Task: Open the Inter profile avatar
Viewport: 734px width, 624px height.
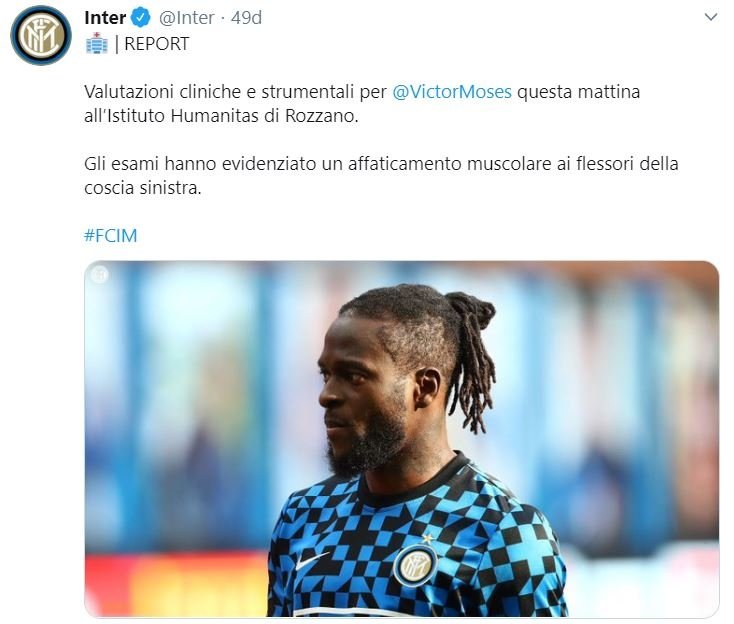Action: (x=41, y=35)
